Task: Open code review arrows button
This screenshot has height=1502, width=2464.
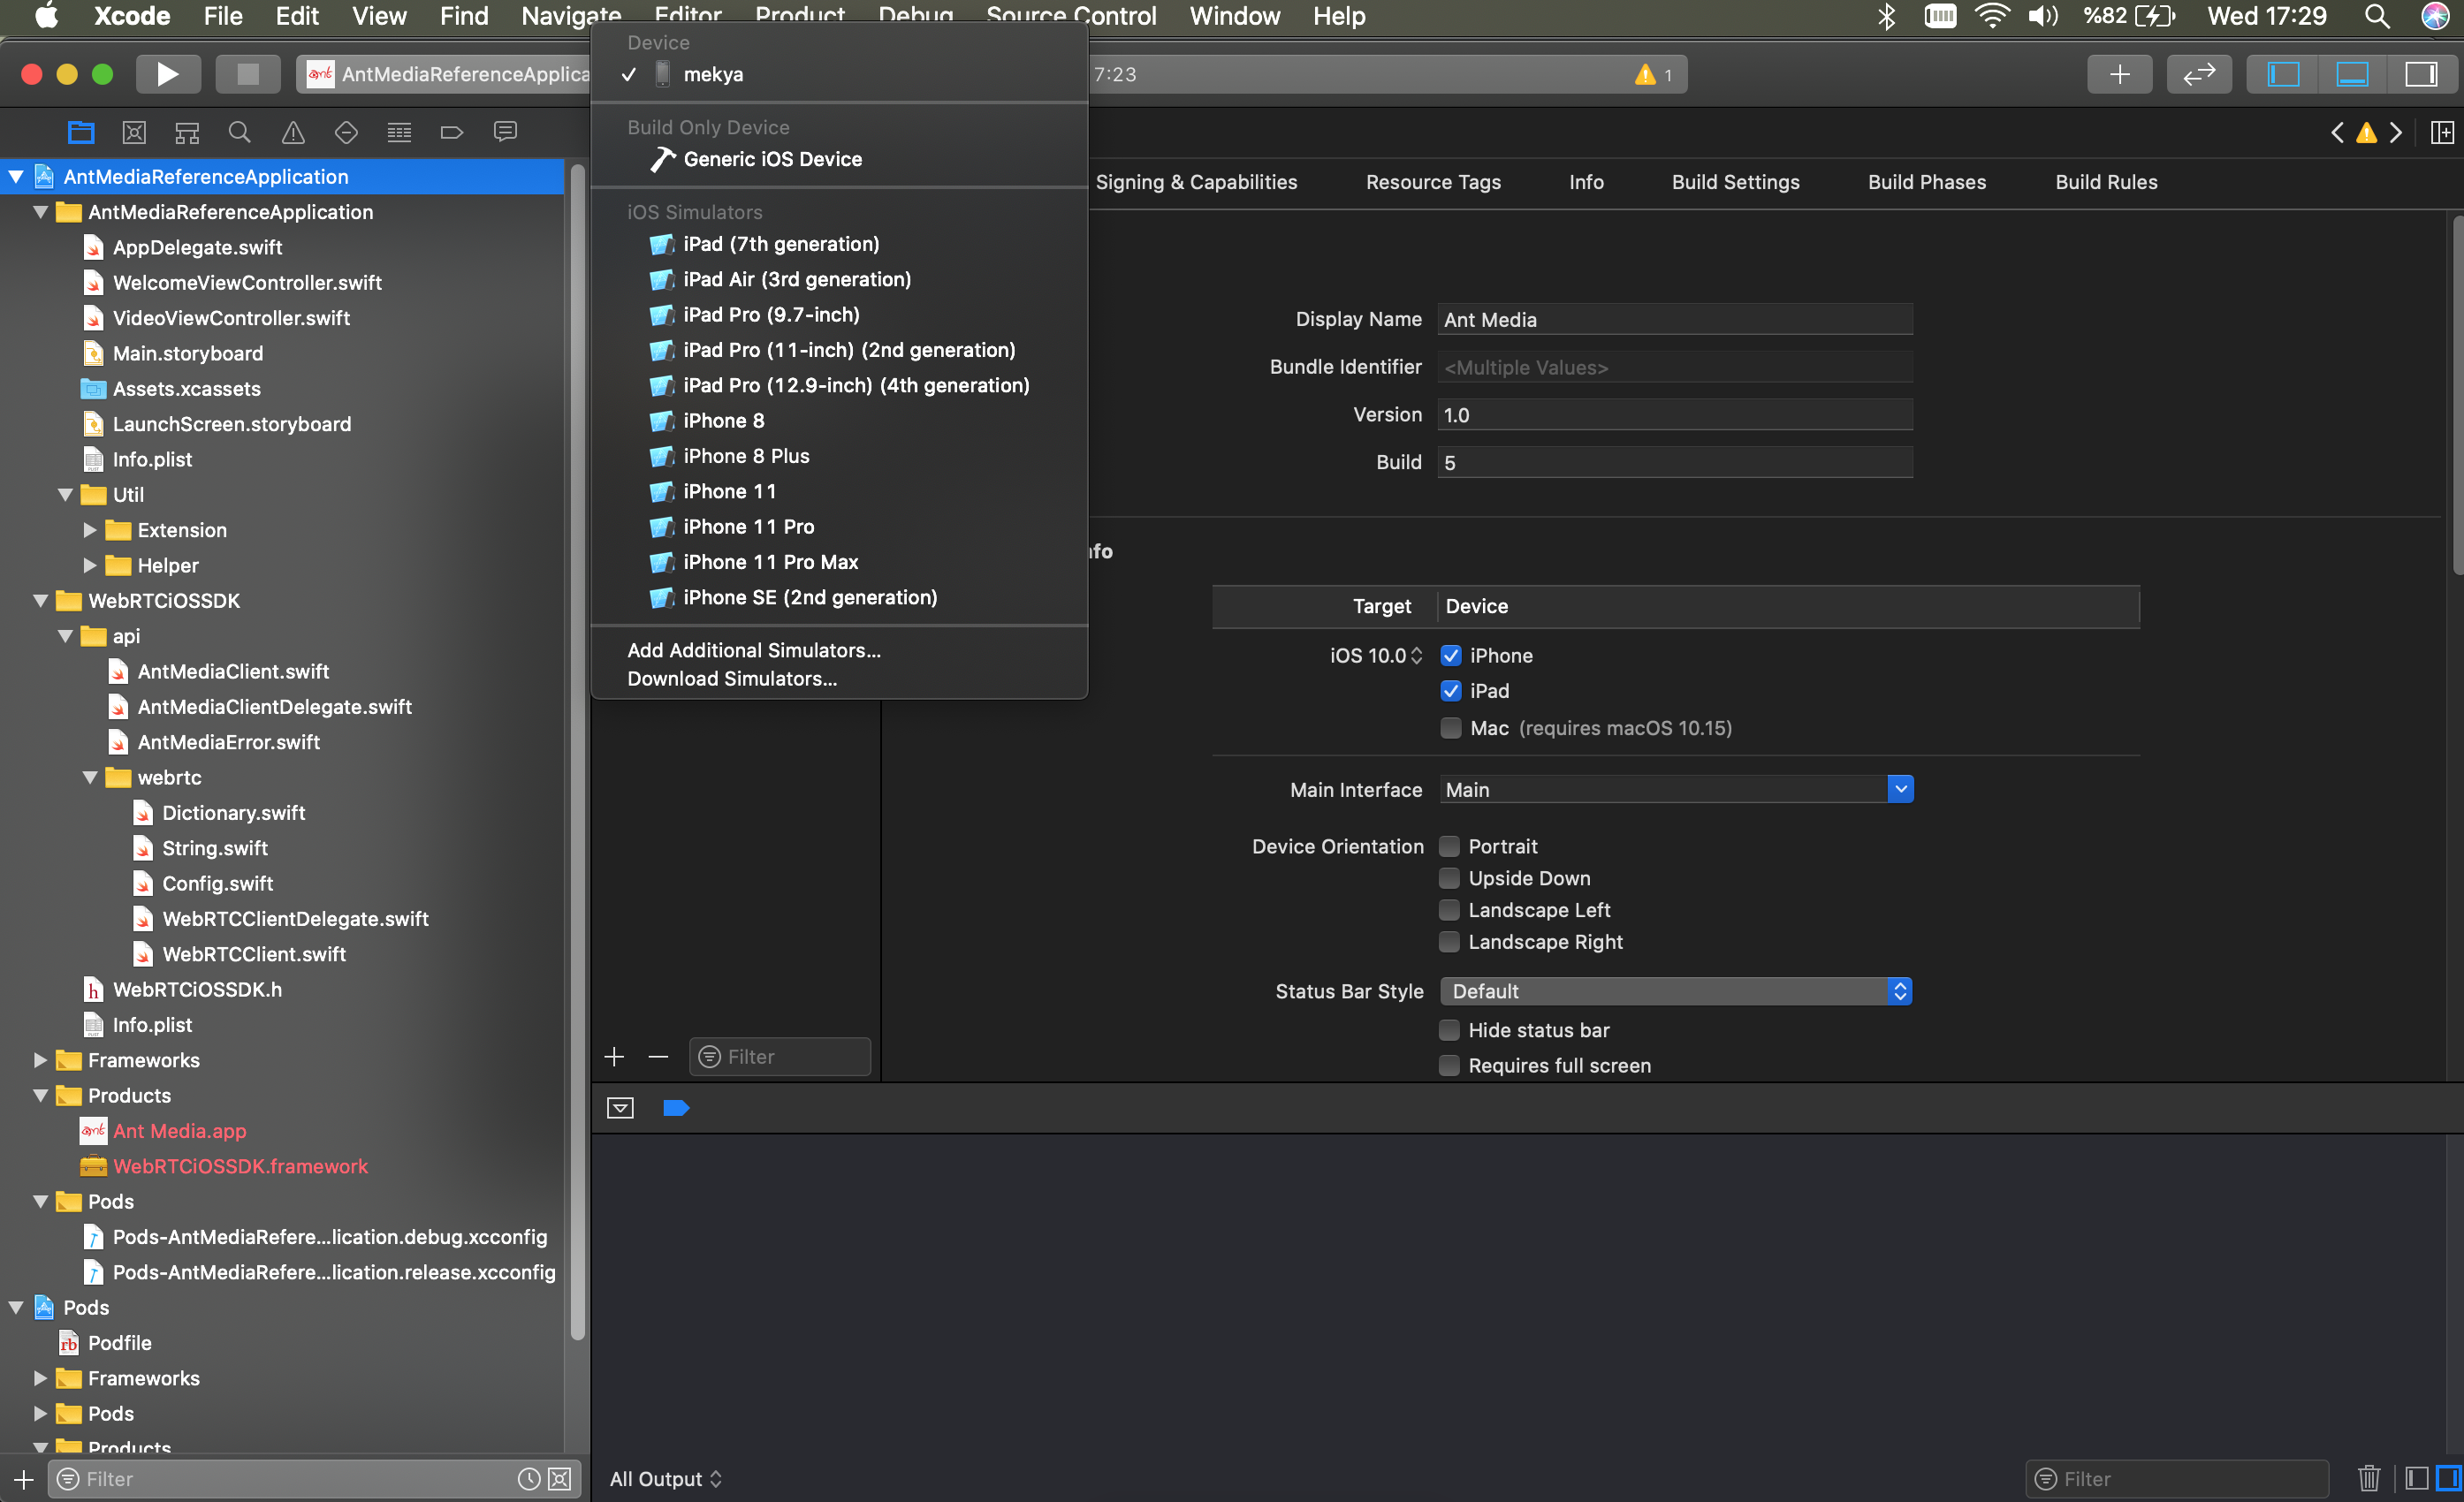Action: pos(2199,74)
